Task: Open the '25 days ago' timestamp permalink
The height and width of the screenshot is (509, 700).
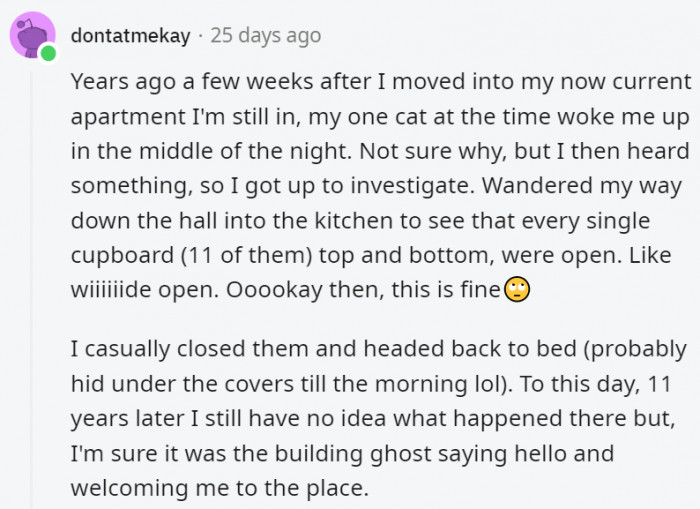Action: point(266,35)
